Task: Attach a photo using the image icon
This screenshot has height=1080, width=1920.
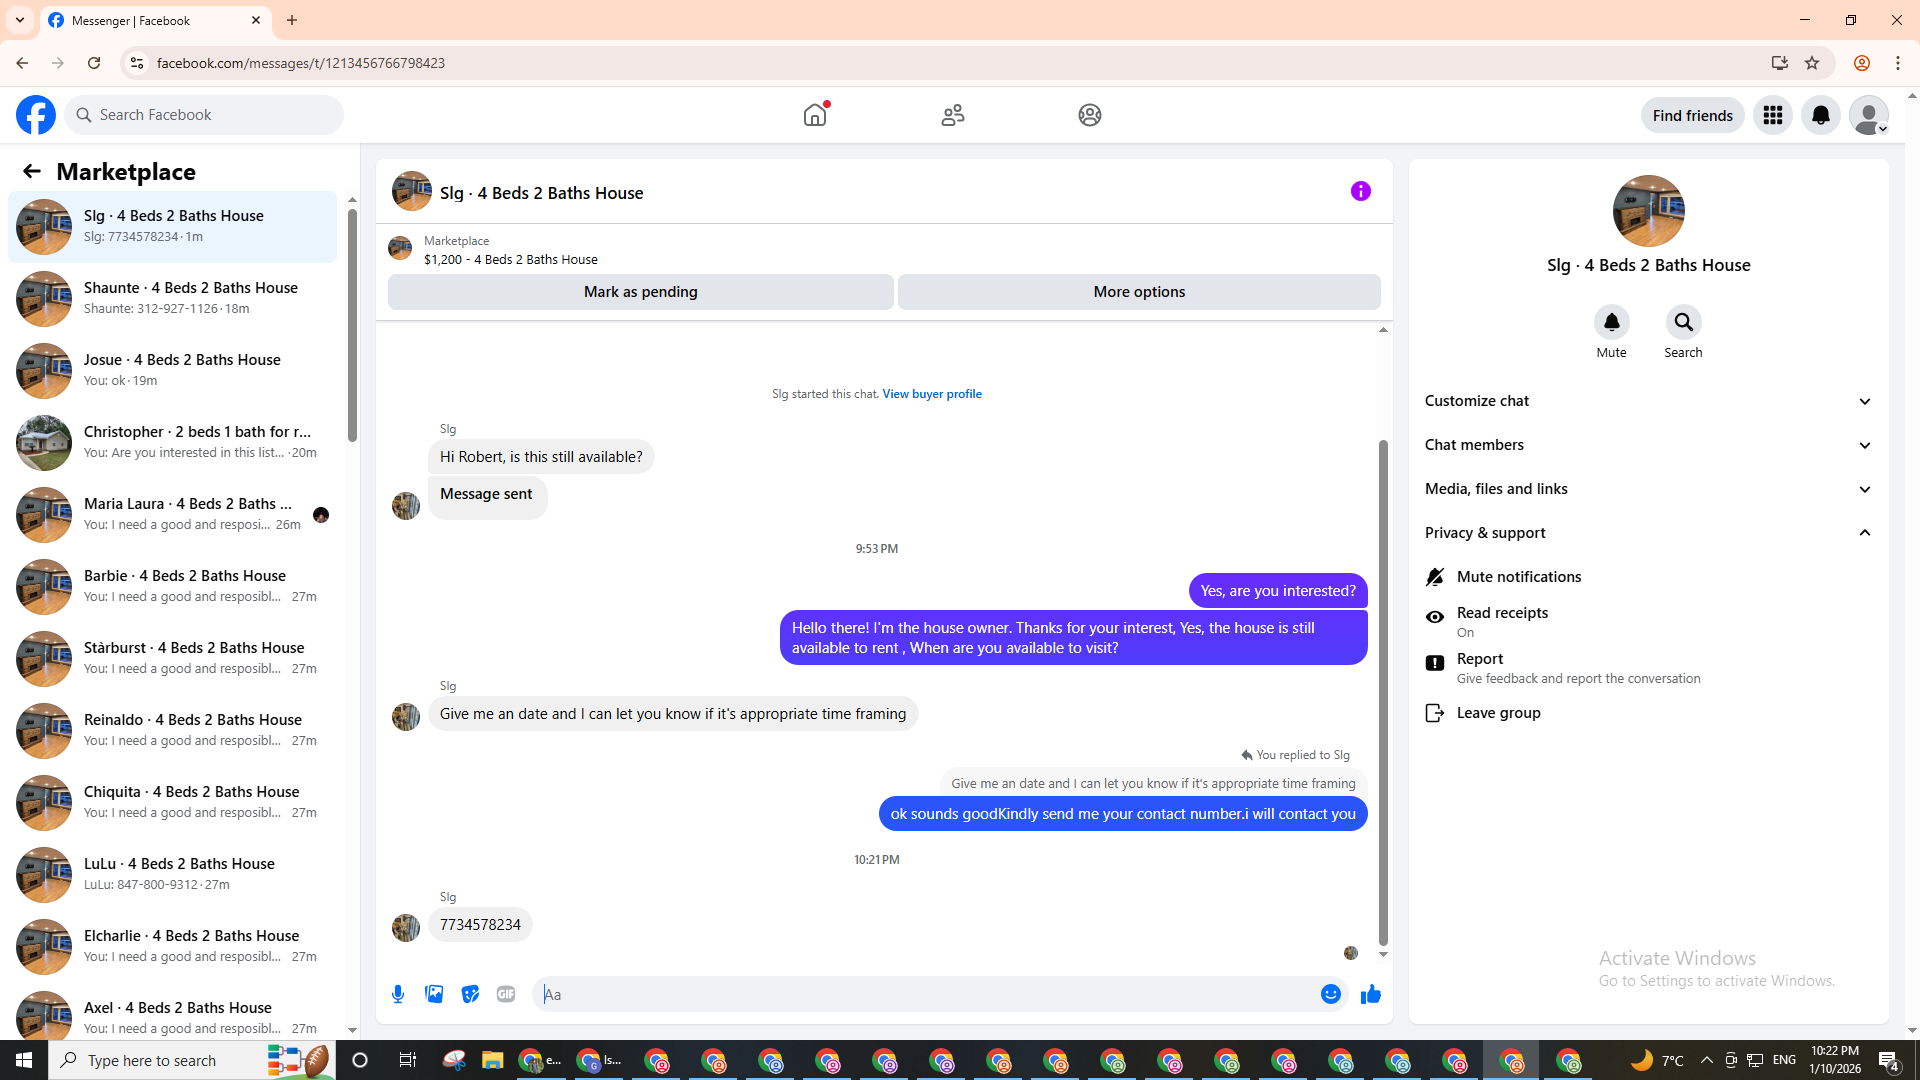Action: click(434, 994)
